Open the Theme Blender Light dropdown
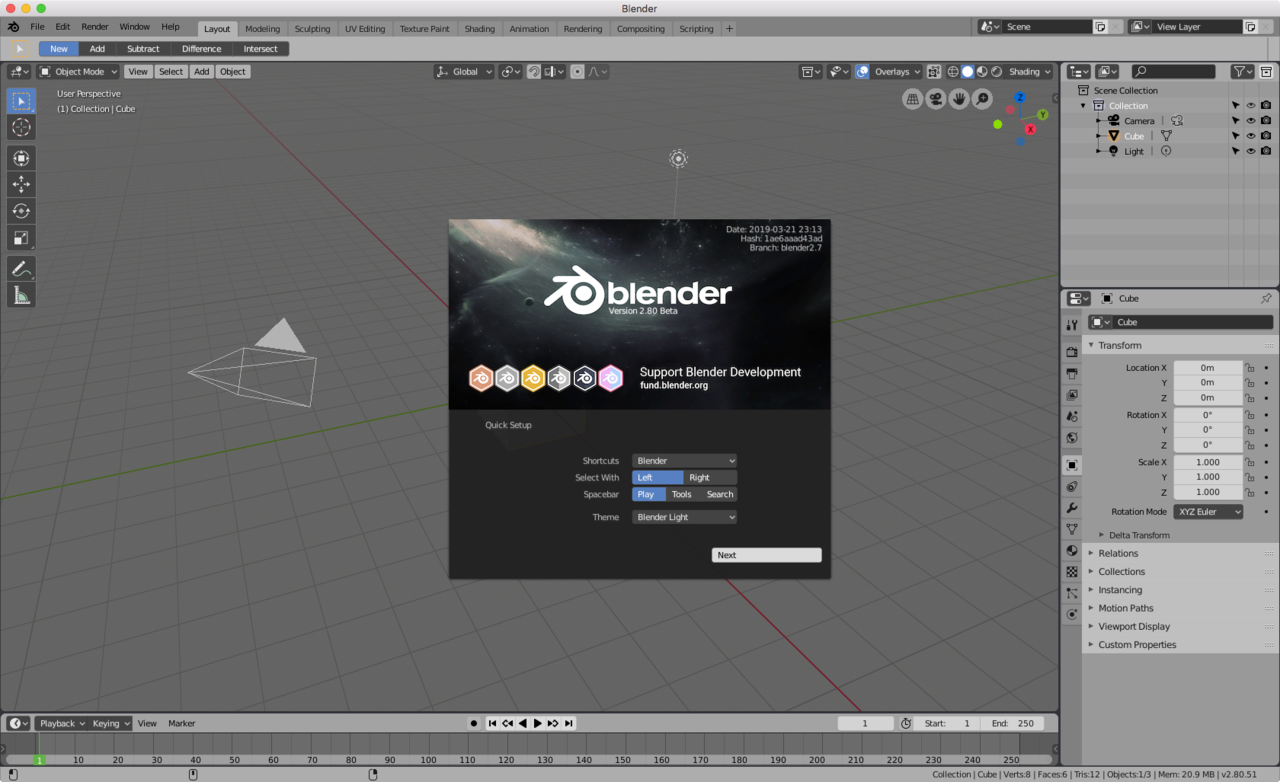 (685, 517)
